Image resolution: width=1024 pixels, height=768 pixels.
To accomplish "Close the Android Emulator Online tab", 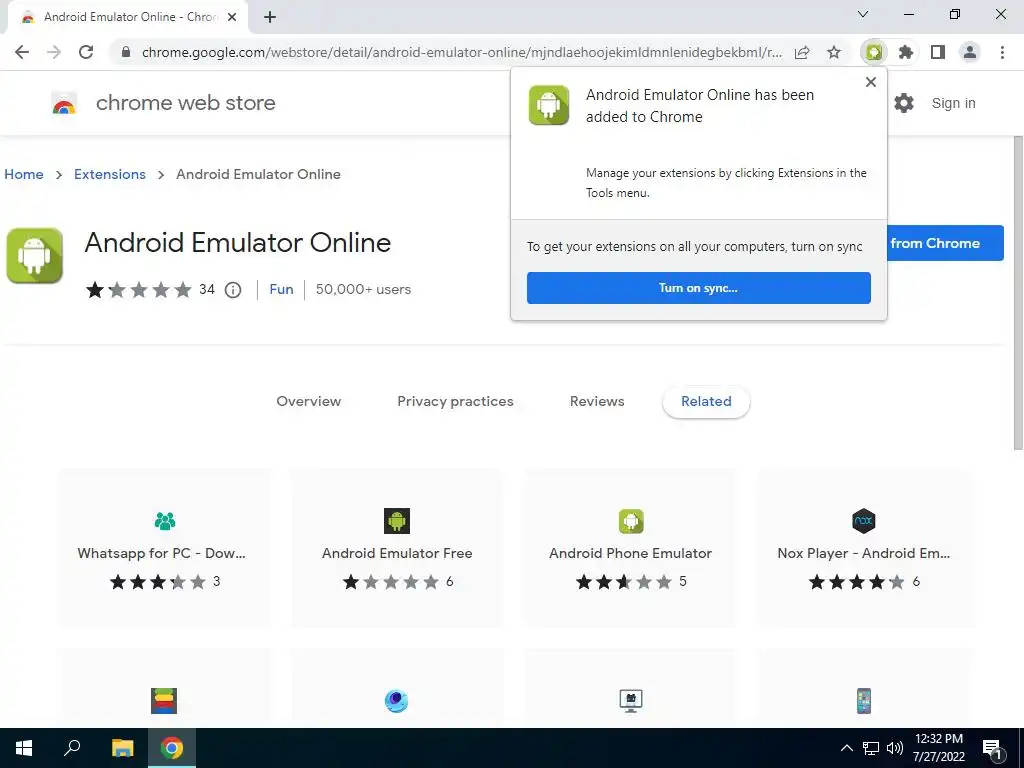I will coord(232,17).
